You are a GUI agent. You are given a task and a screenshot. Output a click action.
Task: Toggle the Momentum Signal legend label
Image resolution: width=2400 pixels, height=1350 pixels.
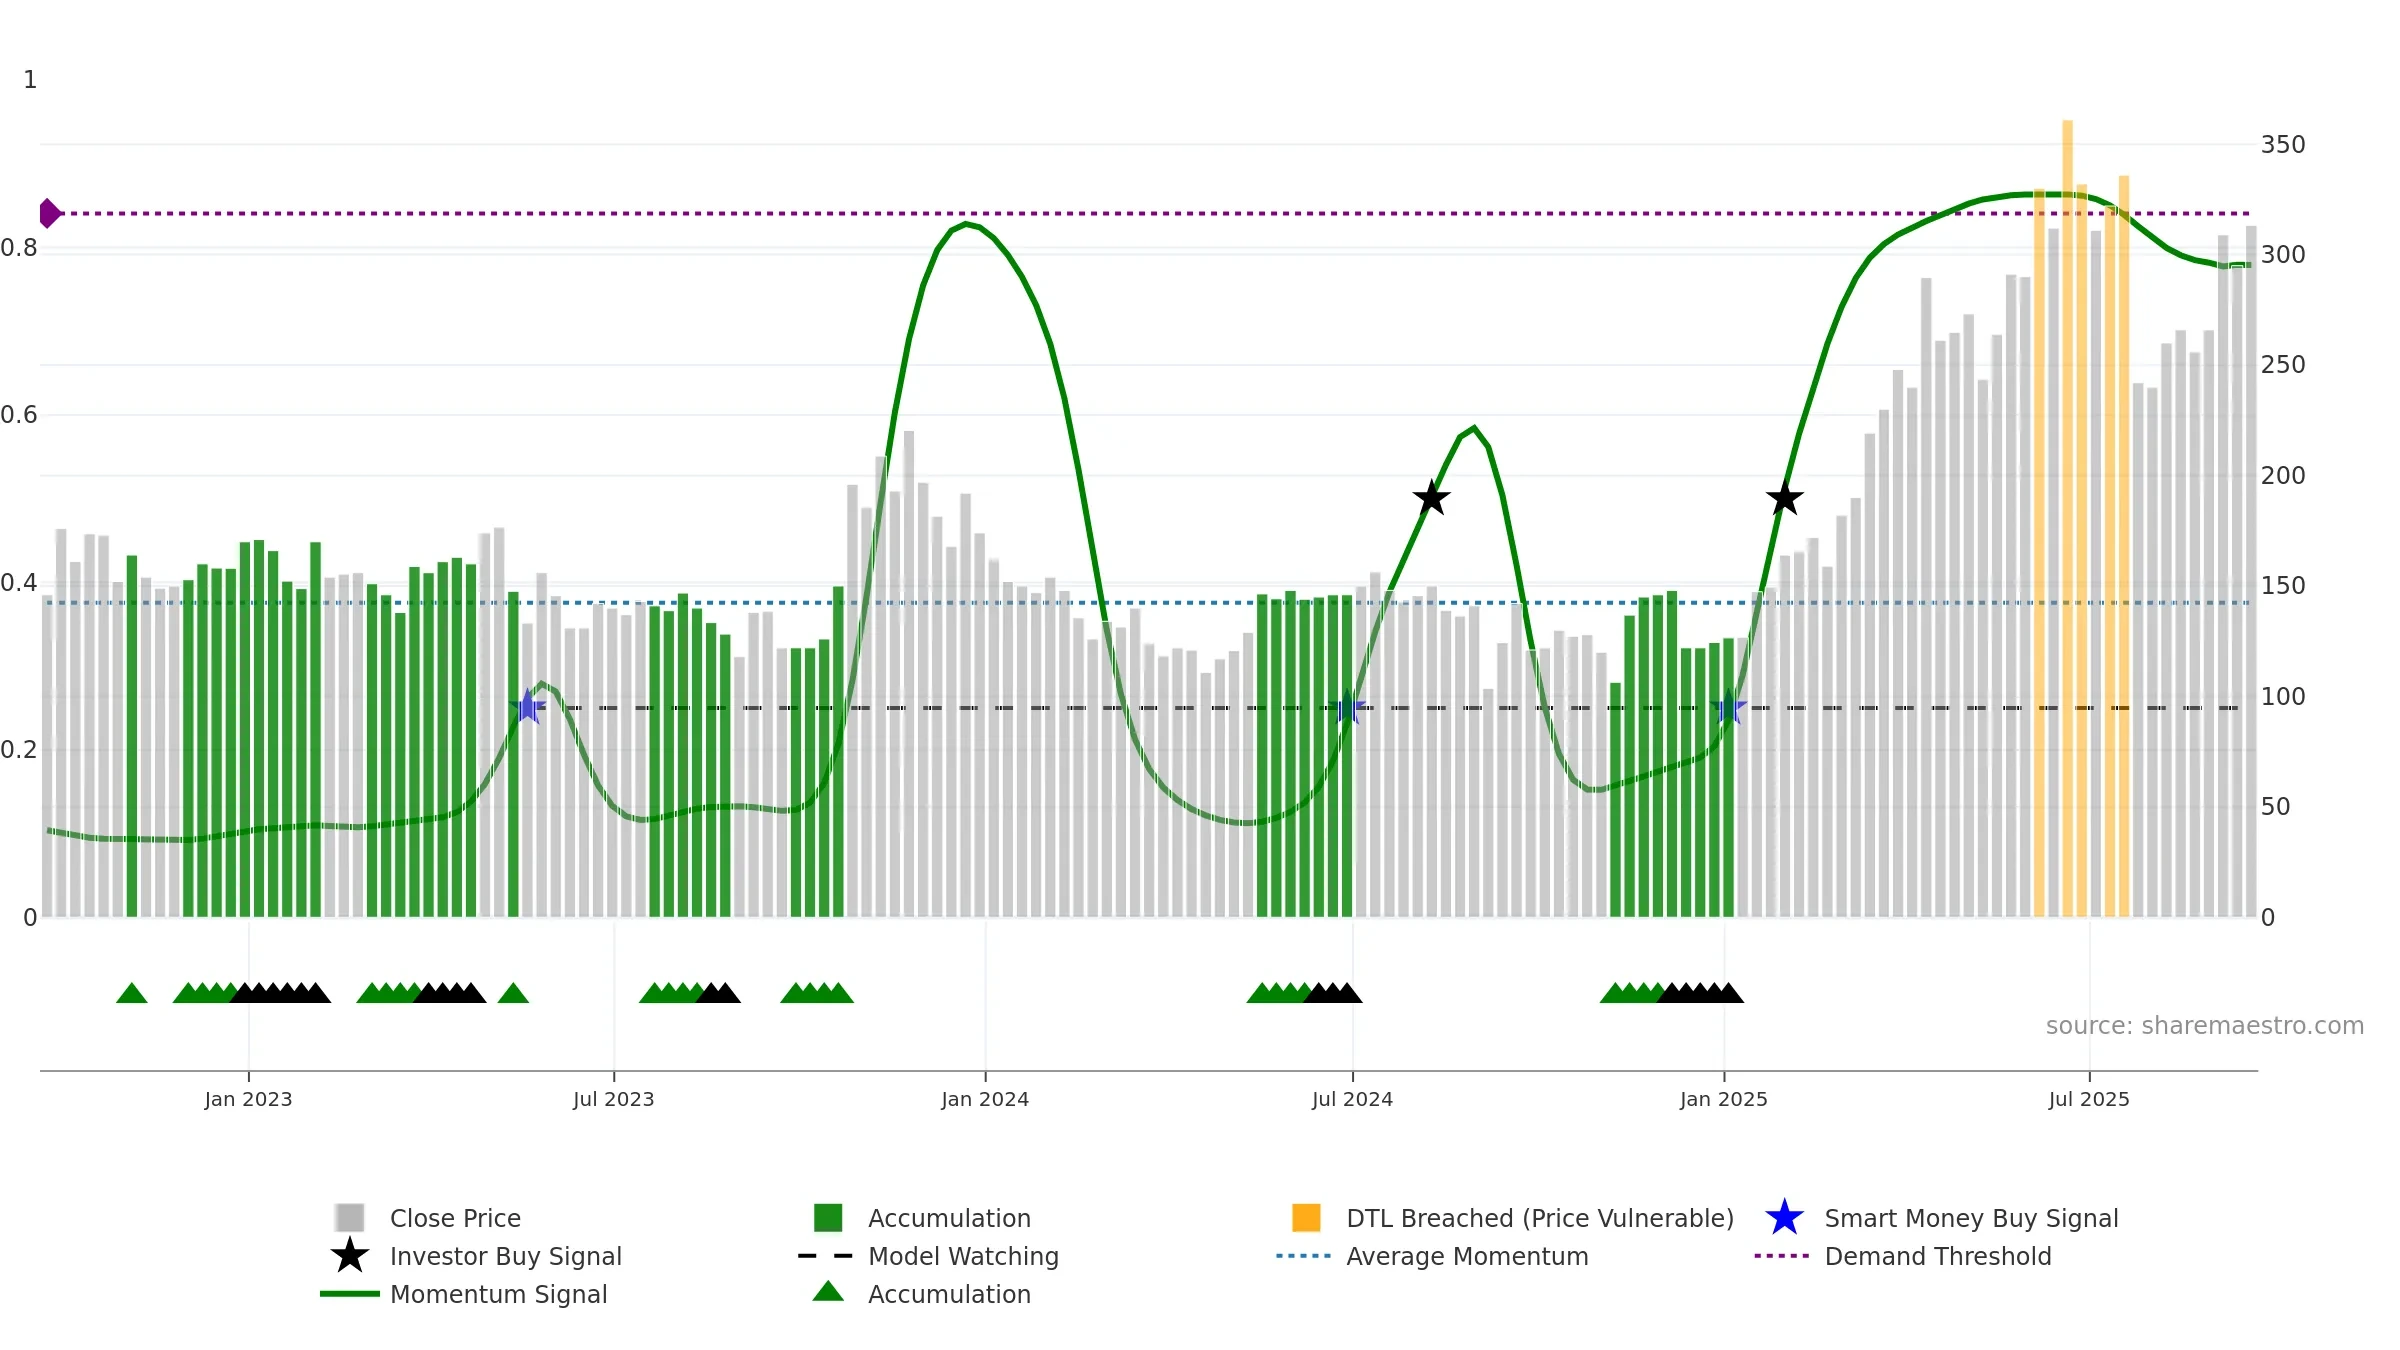click(x=498, y=1294)
